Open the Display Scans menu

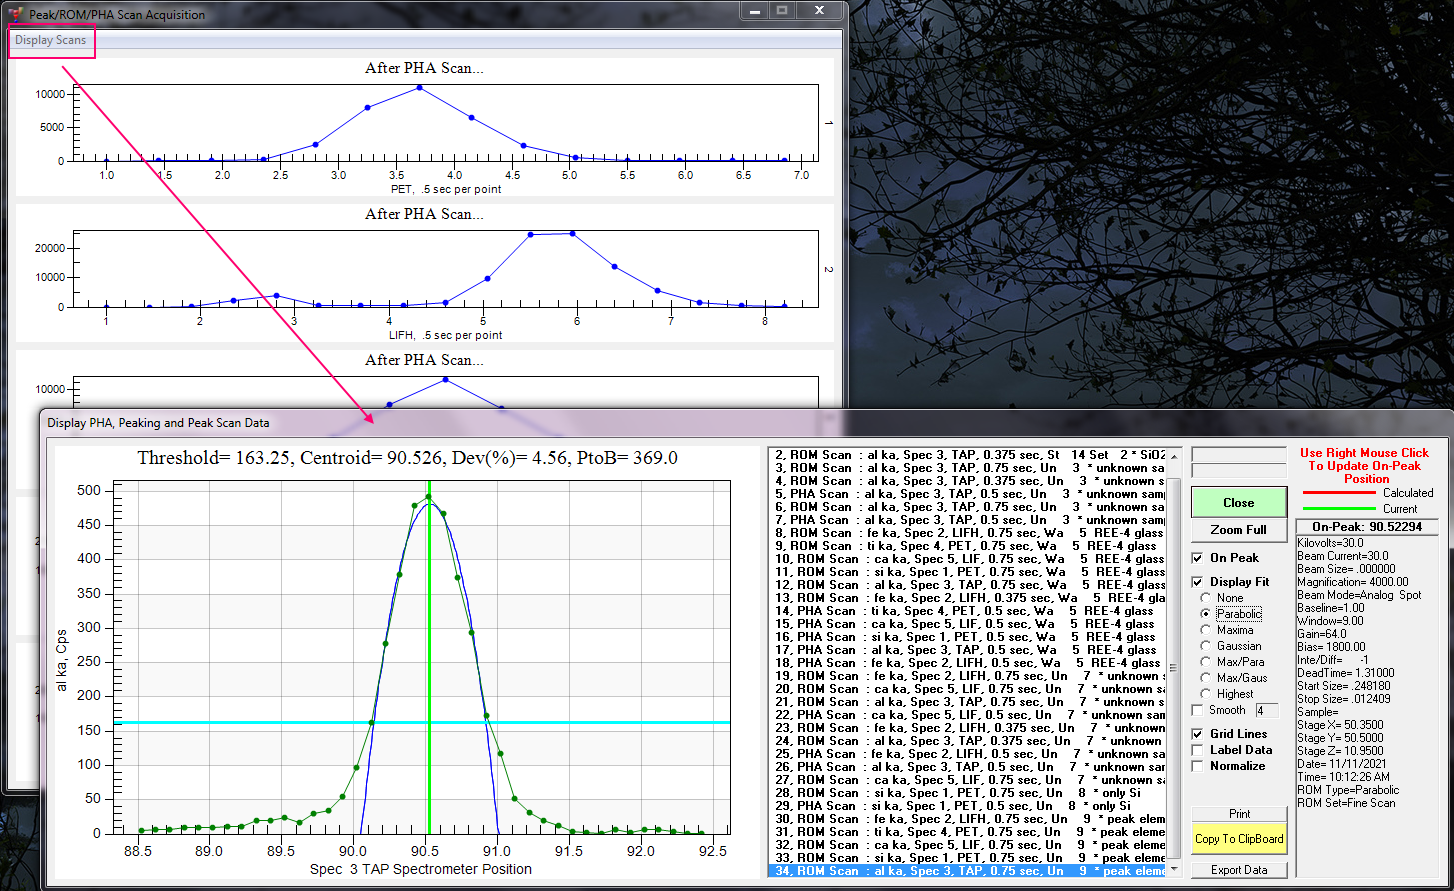point(51,40)
